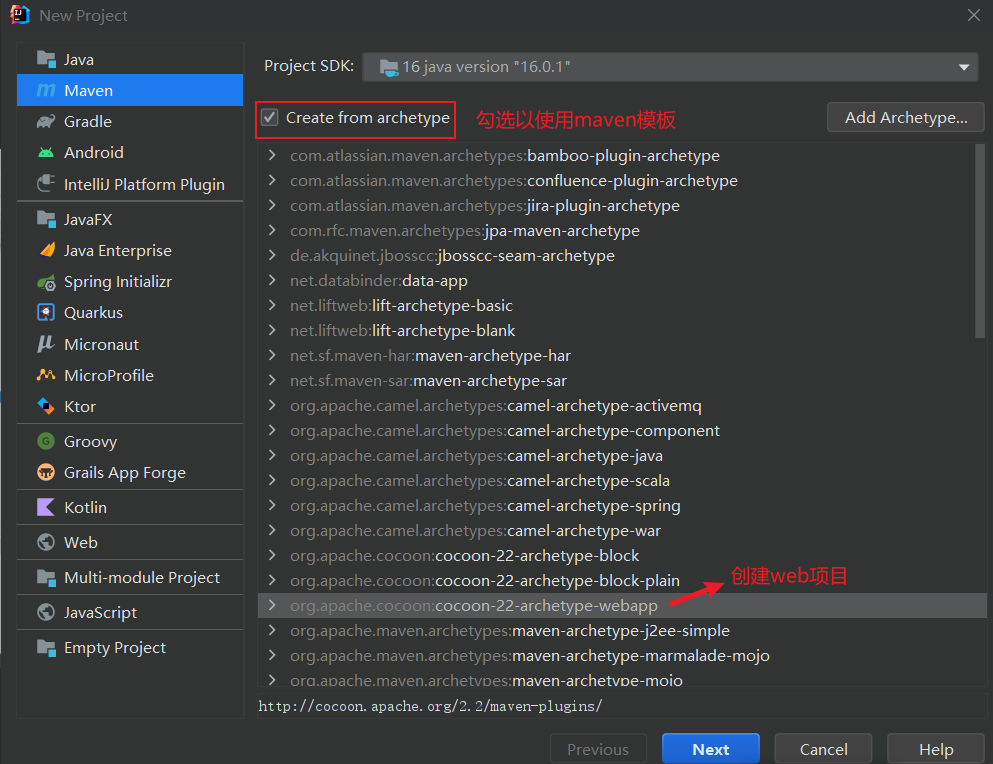Choose Kotlin in the project list
This screenshot has width=993, height=764.
pos(130,507)
